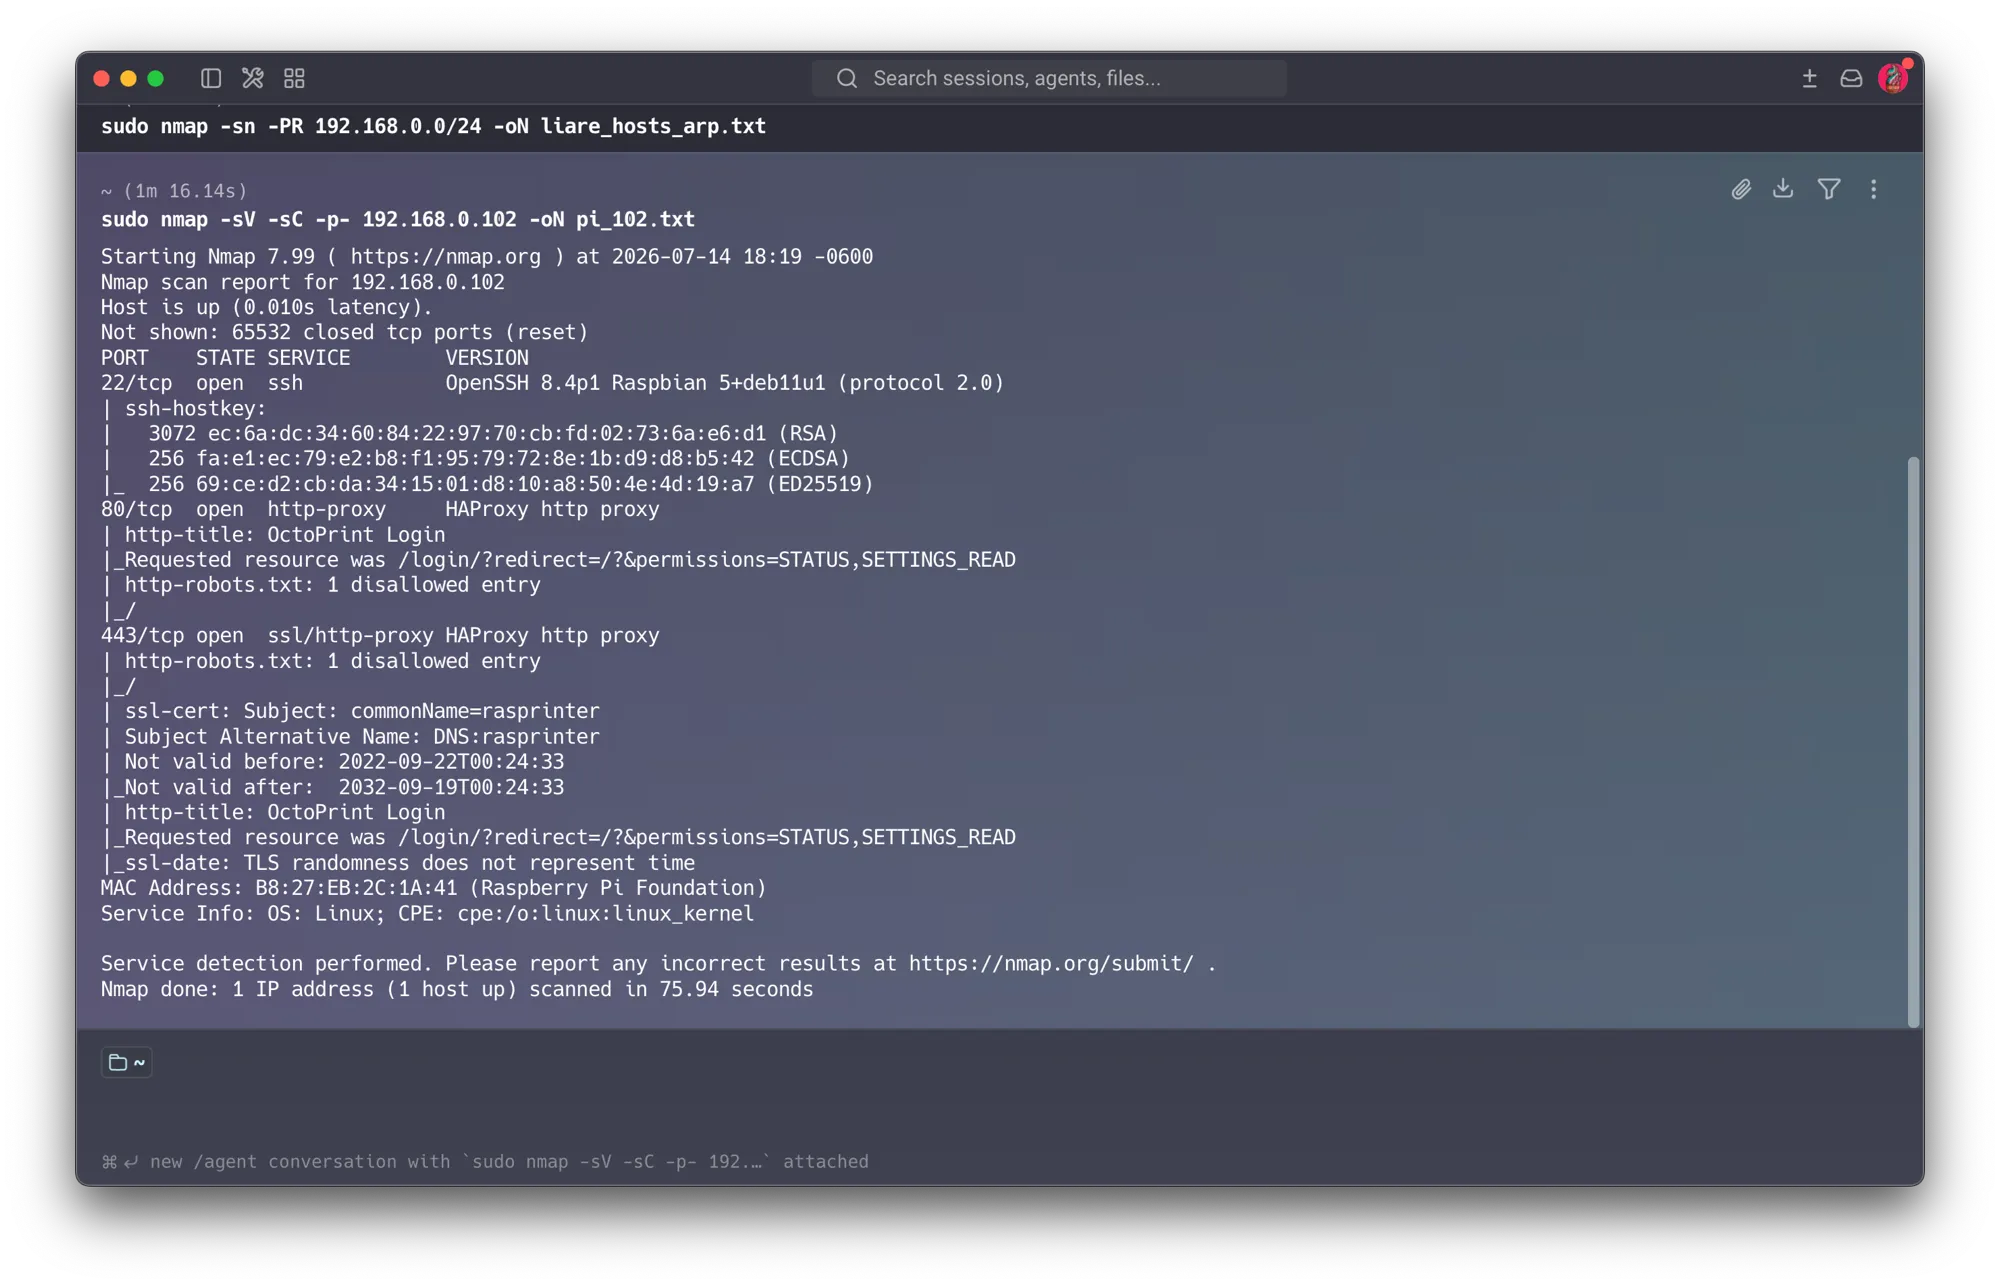2000x1286 pixels.
Task: Click the command line sudo nmap -sV -sC -p-
Action: tap(398, 219)
